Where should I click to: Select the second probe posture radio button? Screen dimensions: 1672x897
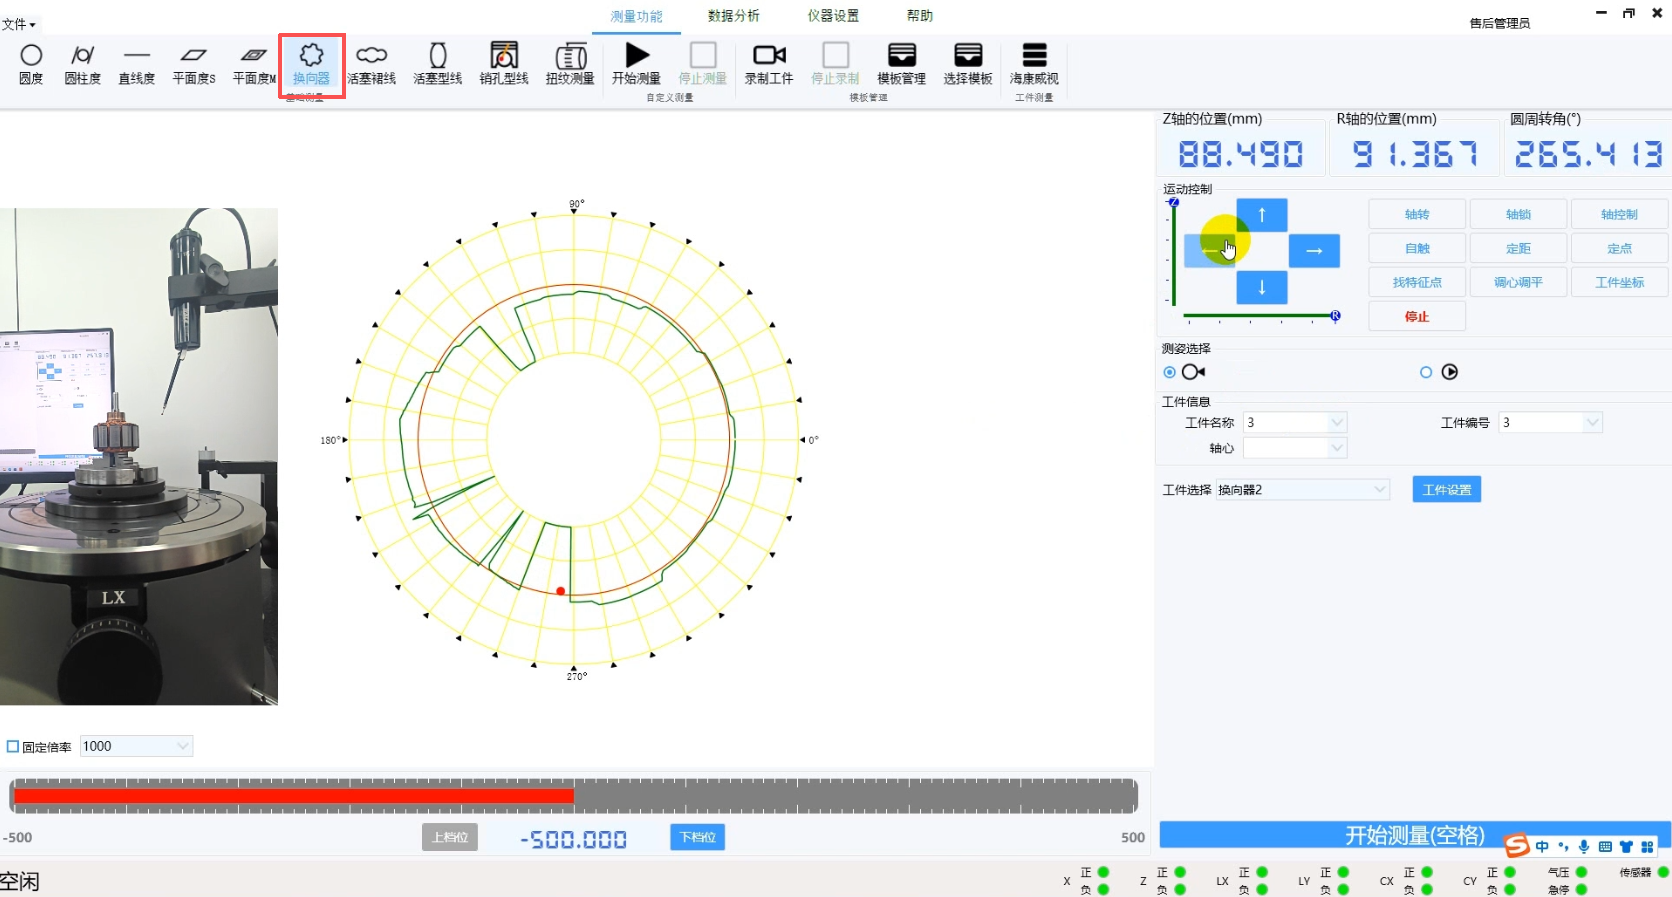[x=1426, y=372]
